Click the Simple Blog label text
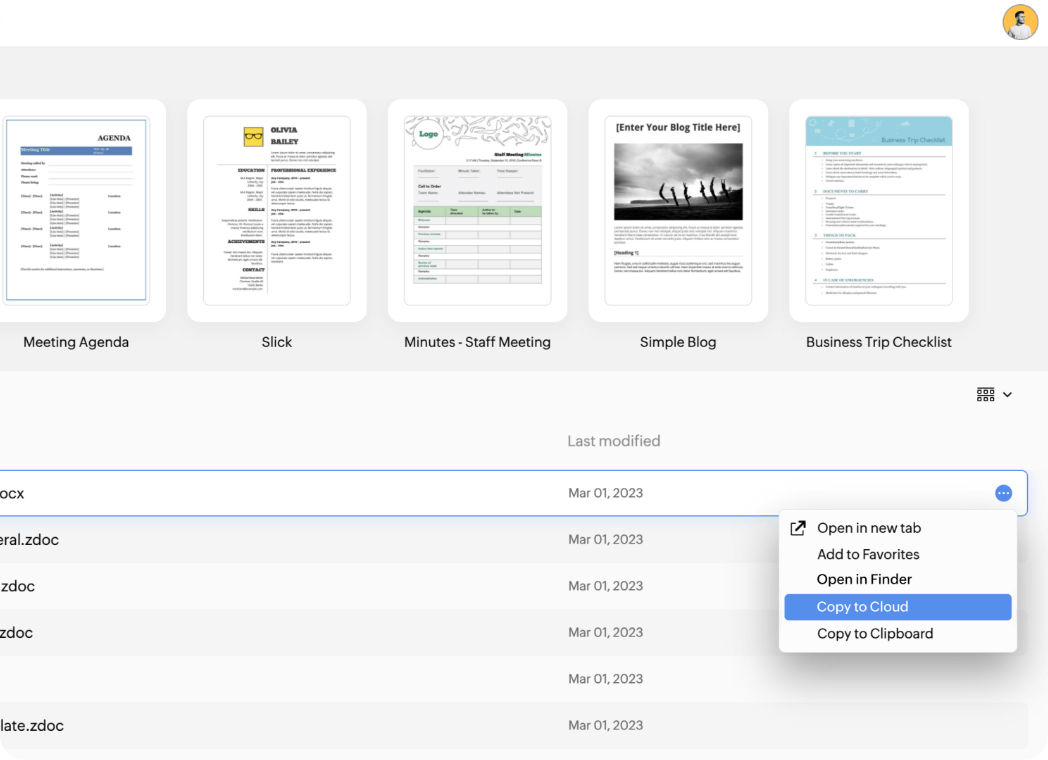 tap(678, 342)
